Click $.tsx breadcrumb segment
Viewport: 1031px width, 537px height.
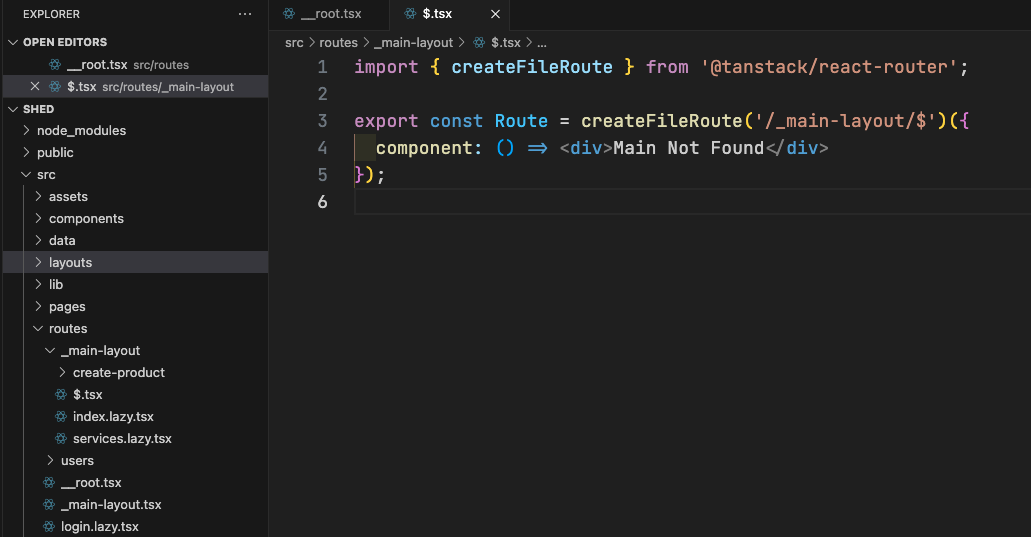pos(506,43)
